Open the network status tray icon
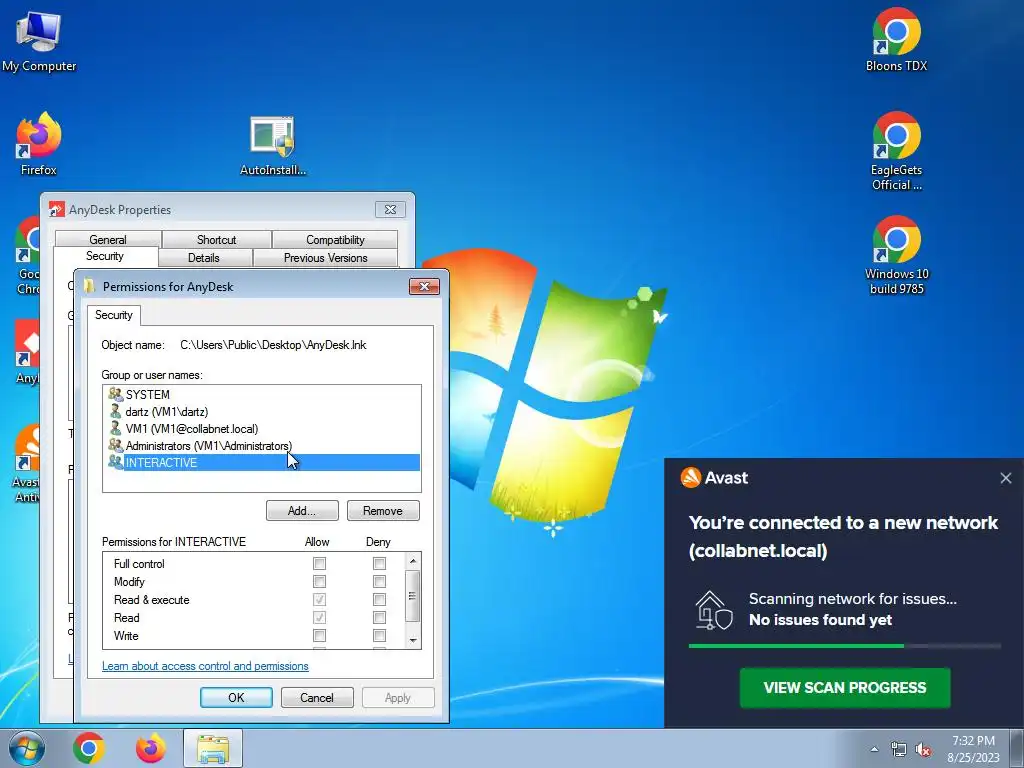 tap(899, 750)
